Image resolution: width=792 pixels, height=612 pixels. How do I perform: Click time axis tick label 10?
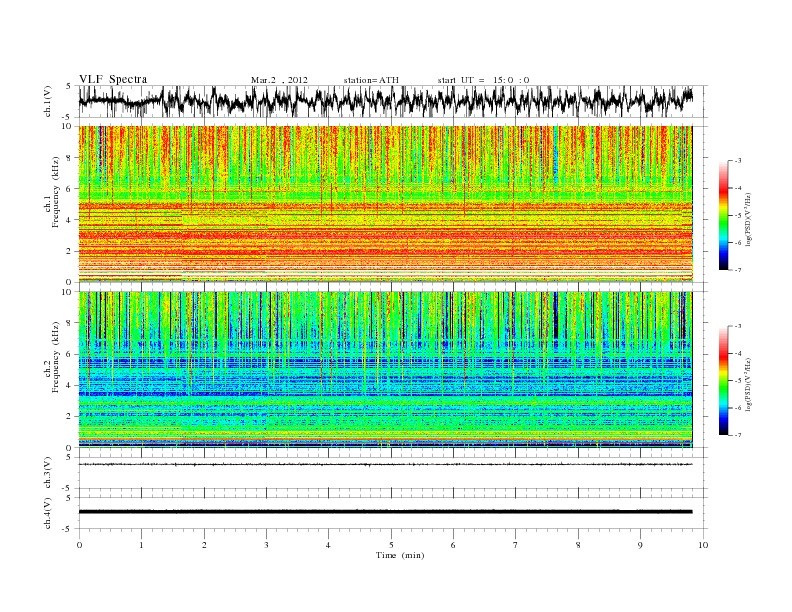[x=703, y=545]
